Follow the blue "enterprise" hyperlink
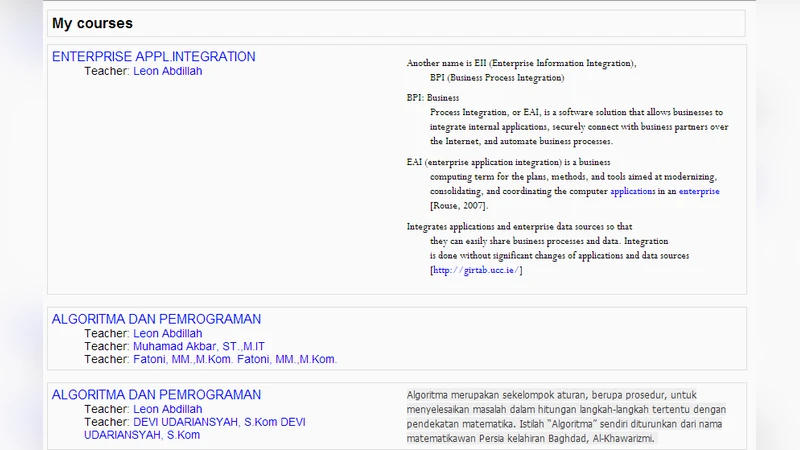 click(x=699, y=191)
